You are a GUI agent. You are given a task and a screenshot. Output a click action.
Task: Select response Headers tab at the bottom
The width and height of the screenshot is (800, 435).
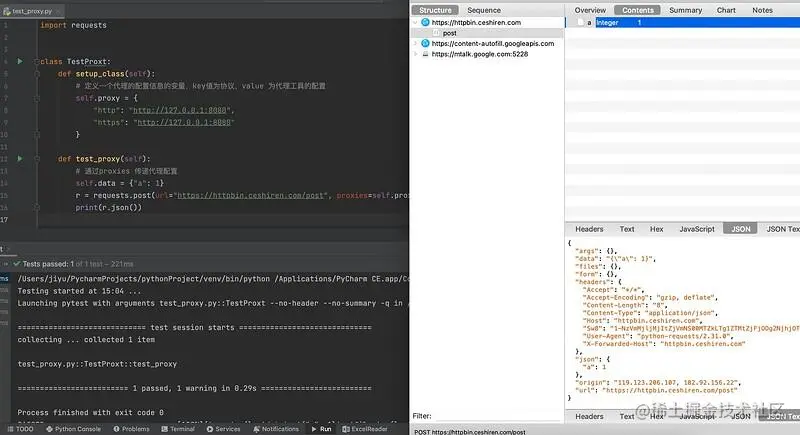point(589,416)
